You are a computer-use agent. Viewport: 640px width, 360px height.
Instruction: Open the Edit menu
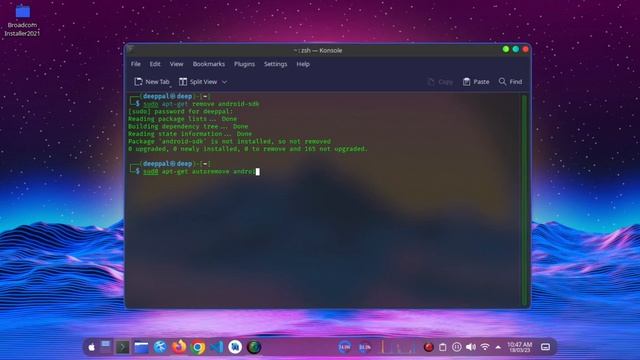155,64
